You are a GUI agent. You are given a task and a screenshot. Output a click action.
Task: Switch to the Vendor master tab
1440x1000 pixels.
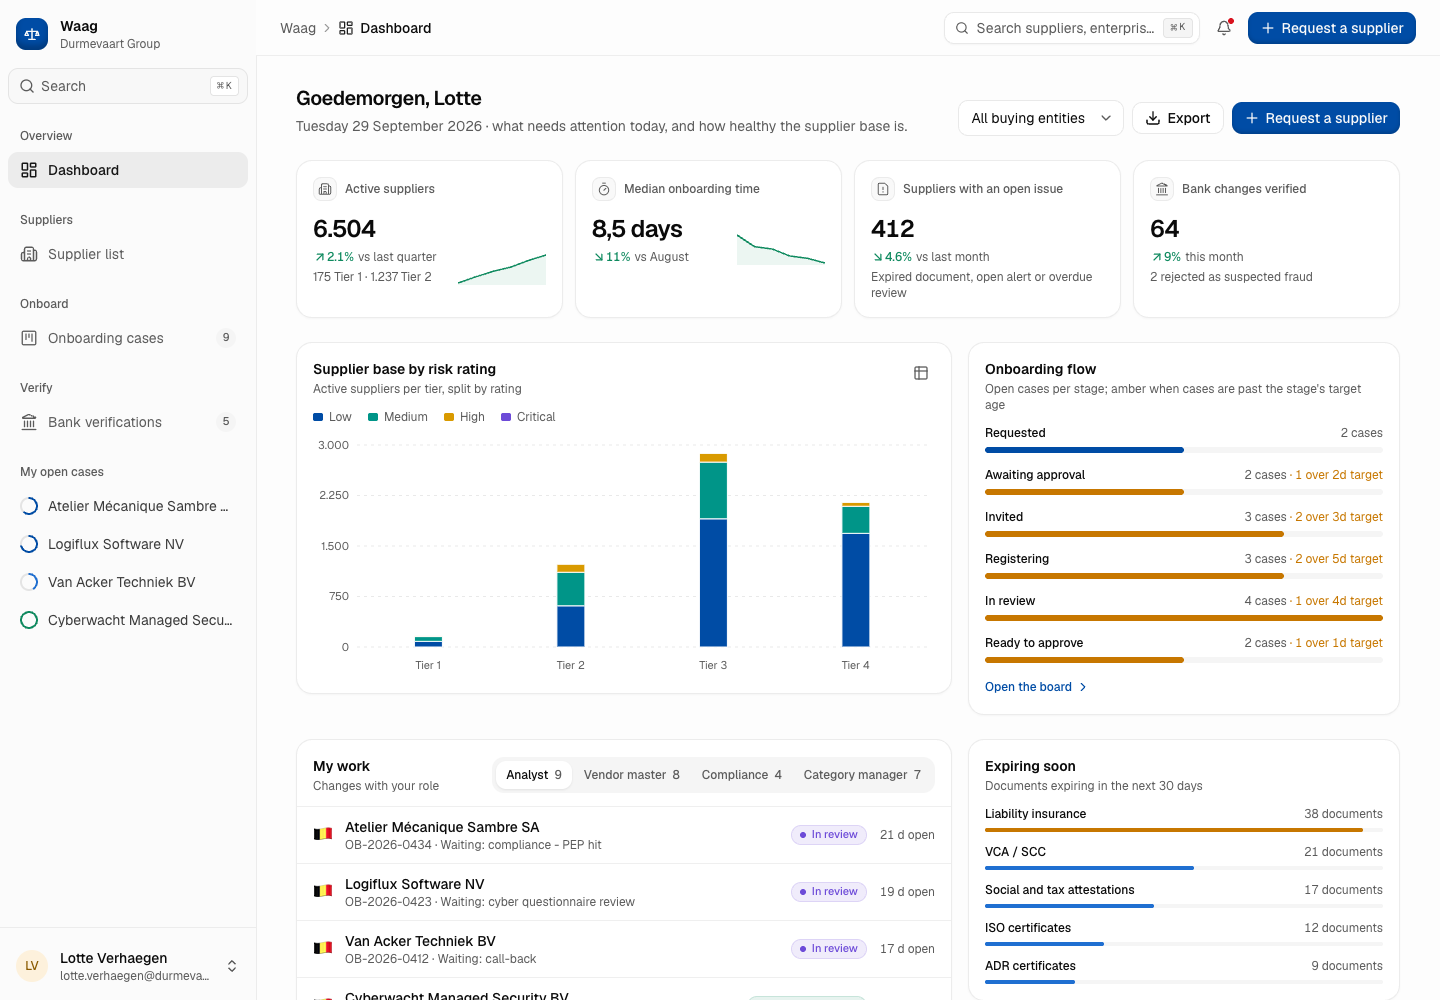click(632, 775)
